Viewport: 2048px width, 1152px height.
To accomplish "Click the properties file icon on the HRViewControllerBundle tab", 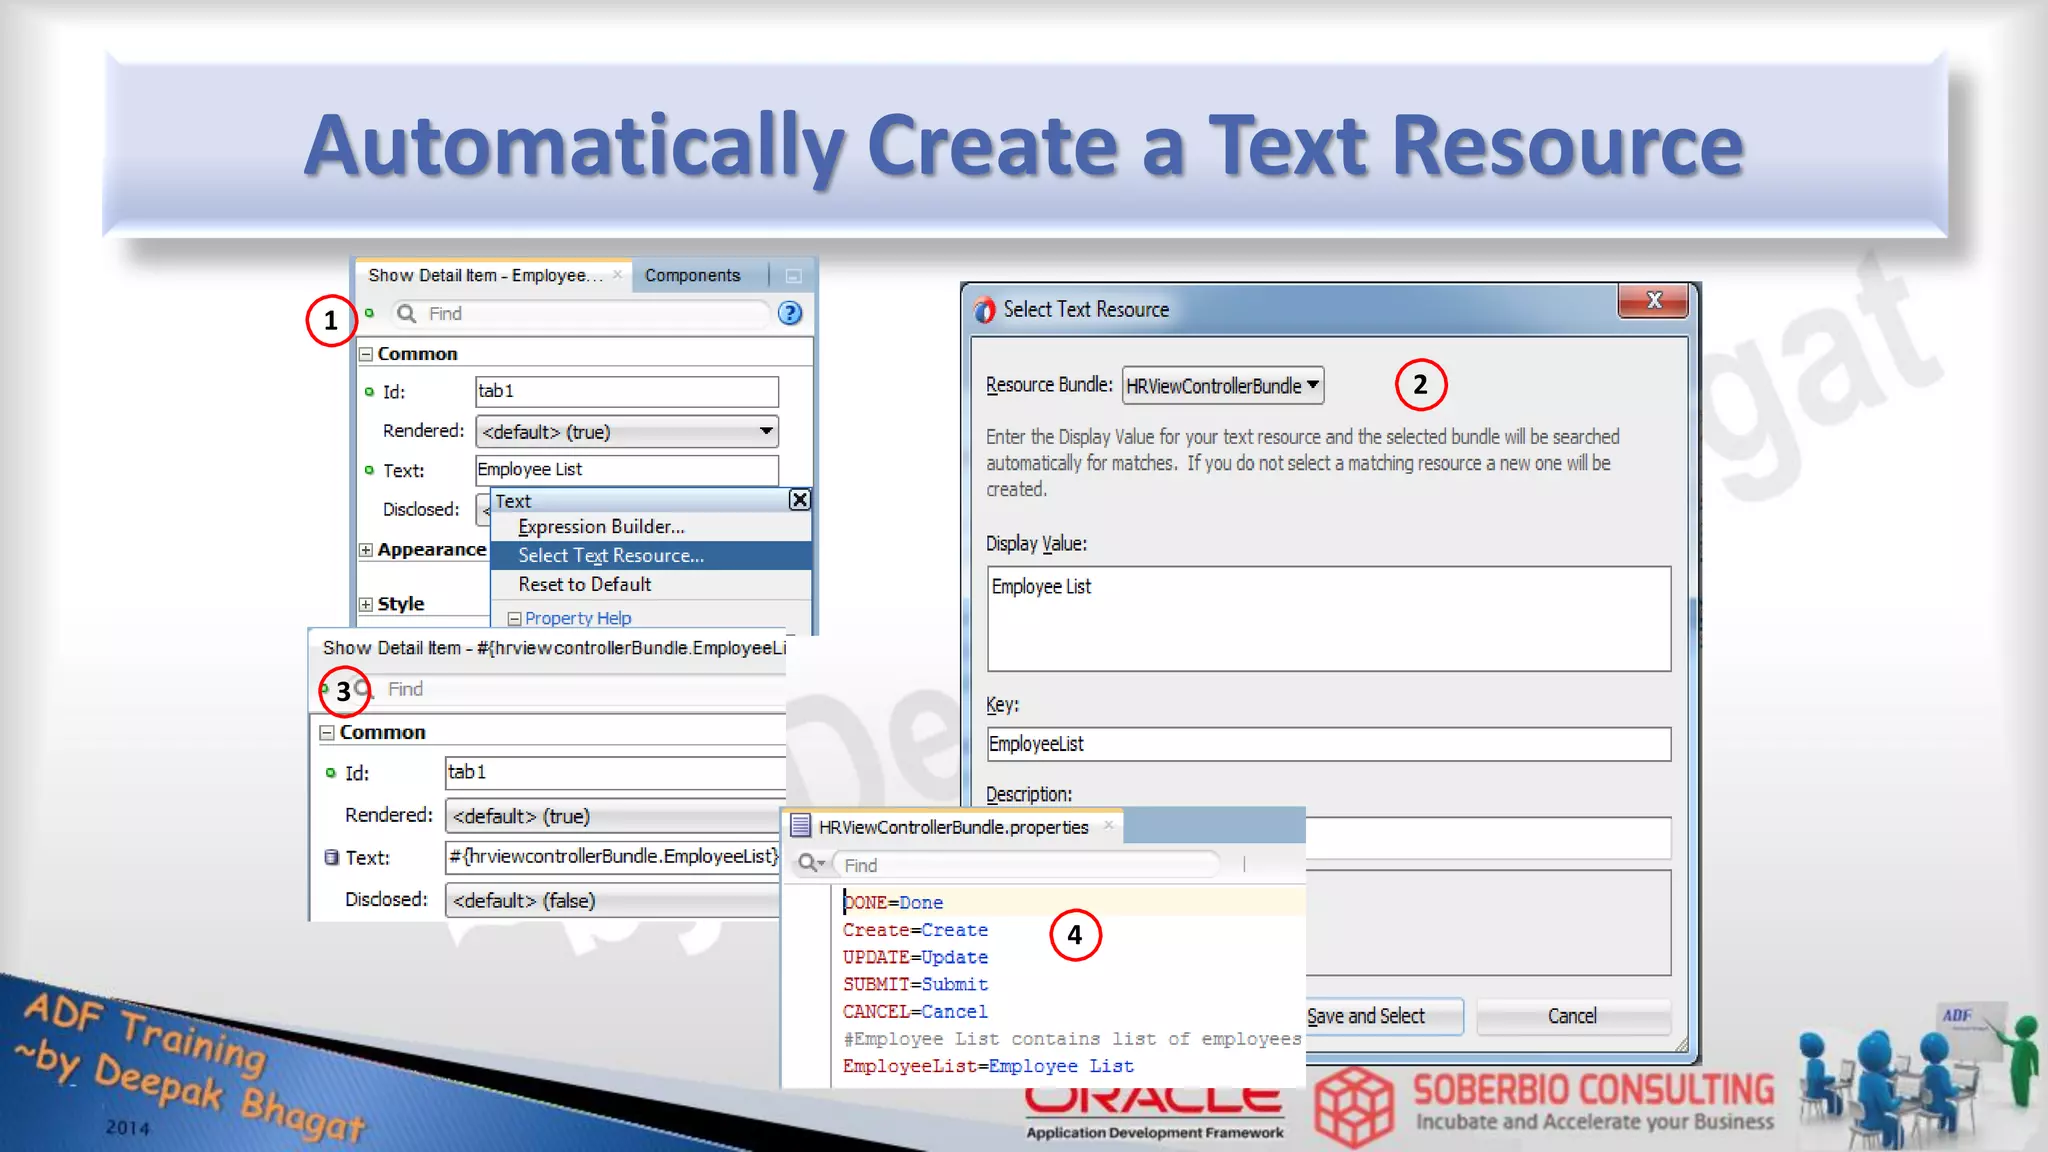I will (x=800, y=826).
